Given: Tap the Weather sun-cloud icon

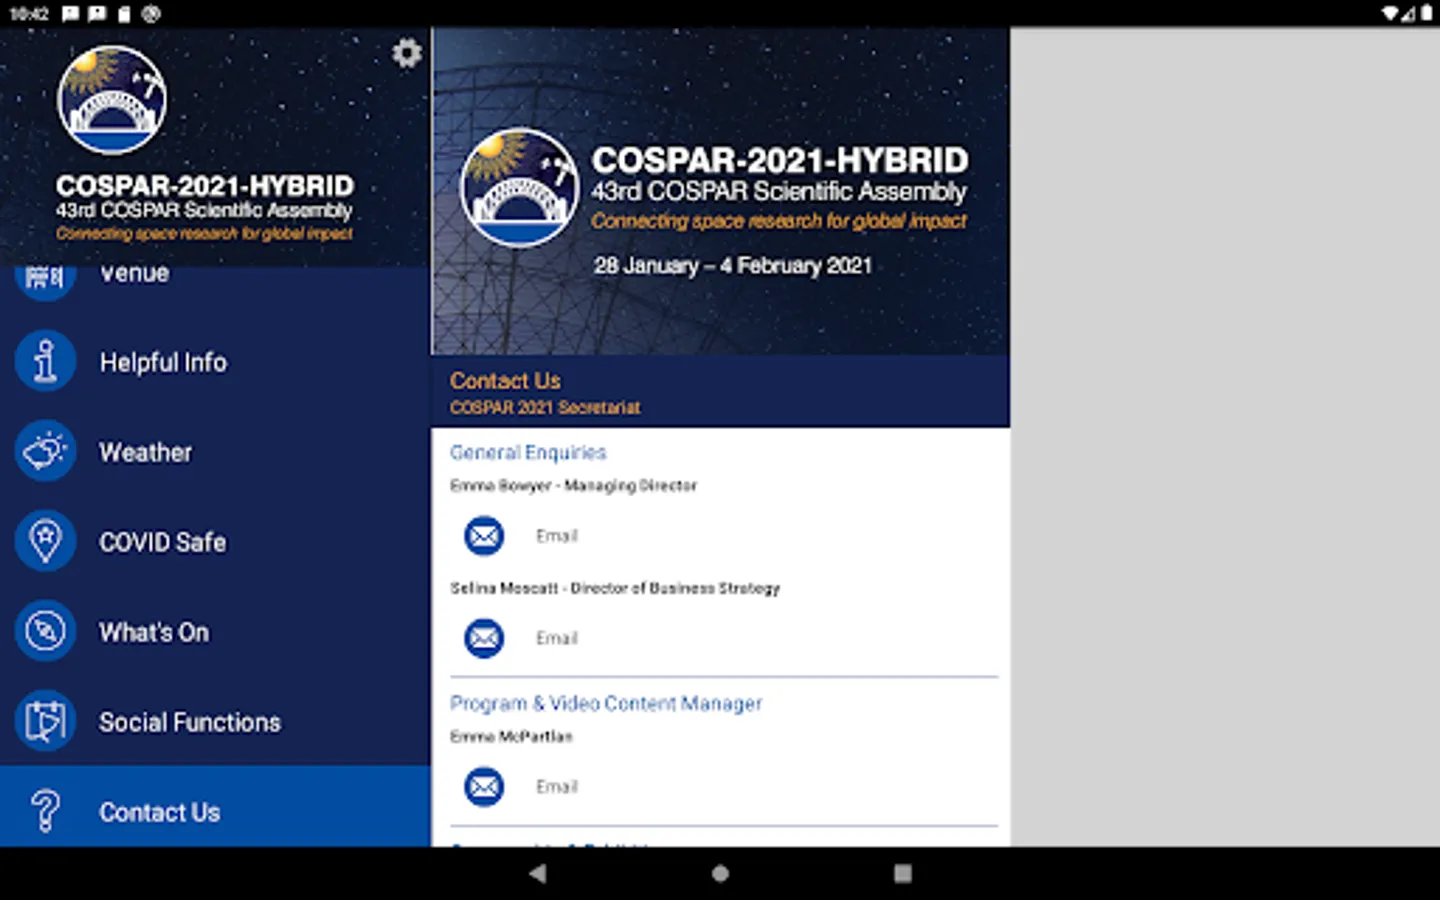Looking at the screenshot, I should 45,452.
